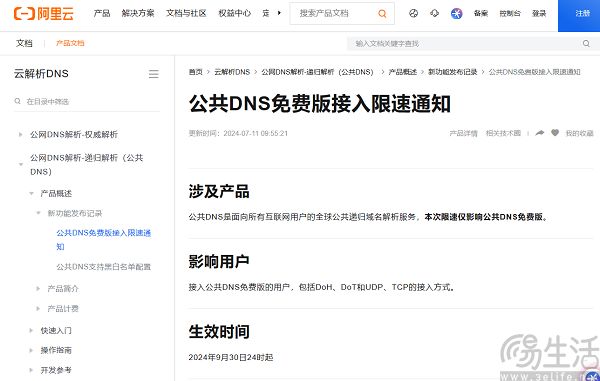Screen dimensions: 600x381
Task: Click 公网DNS解析-递归解析 breadcrumb
Action: [317, 72]
